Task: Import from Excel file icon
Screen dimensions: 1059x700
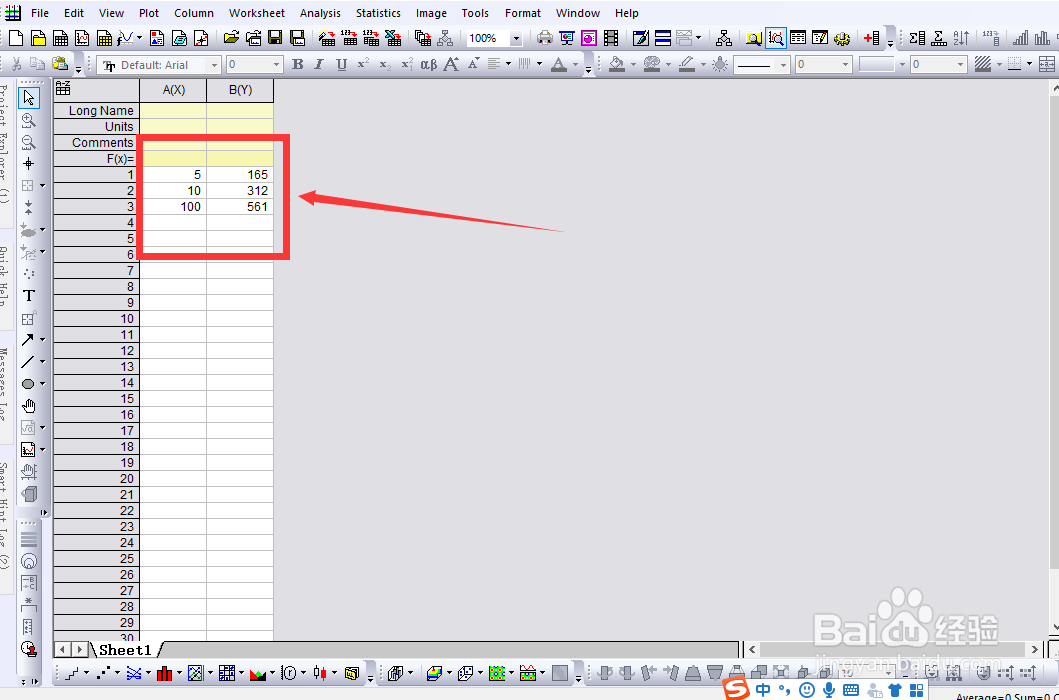Action: coord(393,38)
